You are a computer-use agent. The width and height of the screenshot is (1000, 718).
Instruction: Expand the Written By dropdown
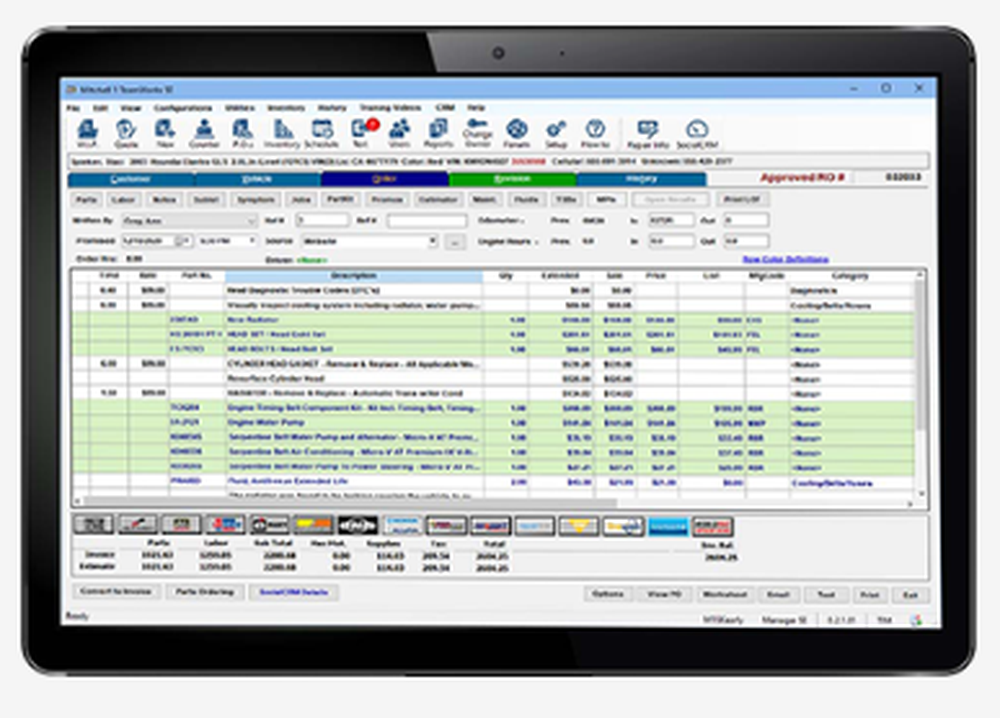(x=251, y=221)
